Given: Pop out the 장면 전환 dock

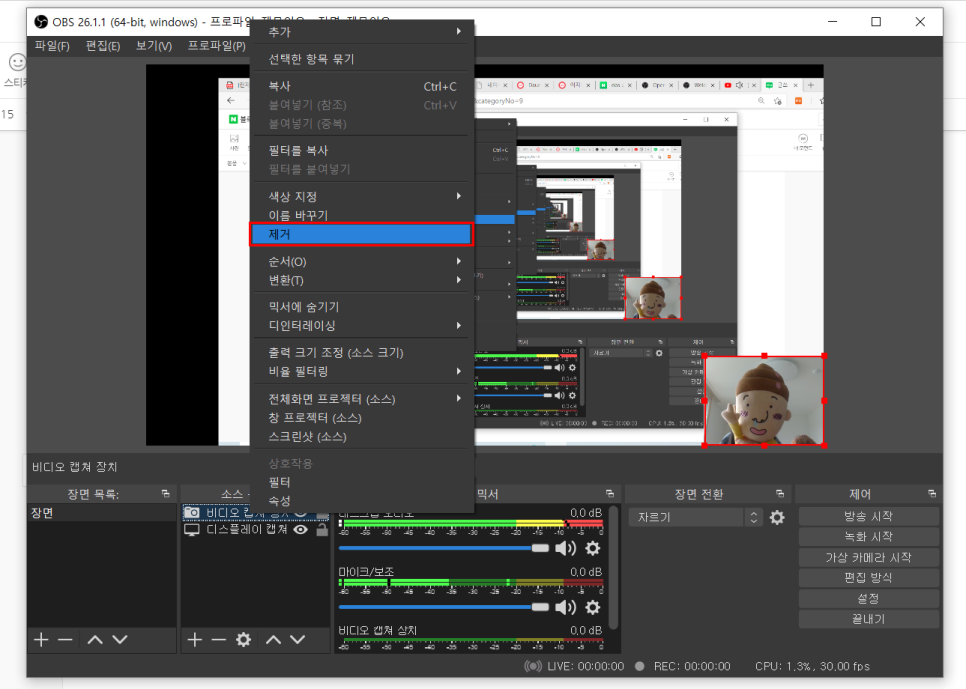Looking at the screenshot, I should (x=780, y=494).
